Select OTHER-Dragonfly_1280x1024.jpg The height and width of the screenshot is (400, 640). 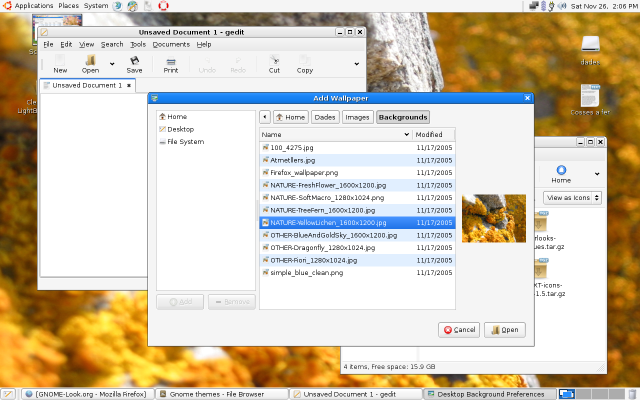pyautogui.click(x=357, y=248)
